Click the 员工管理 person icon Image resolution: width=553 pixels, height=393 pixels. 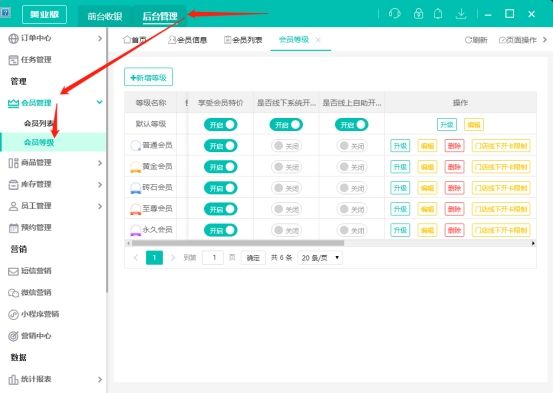tap(13, 206)
